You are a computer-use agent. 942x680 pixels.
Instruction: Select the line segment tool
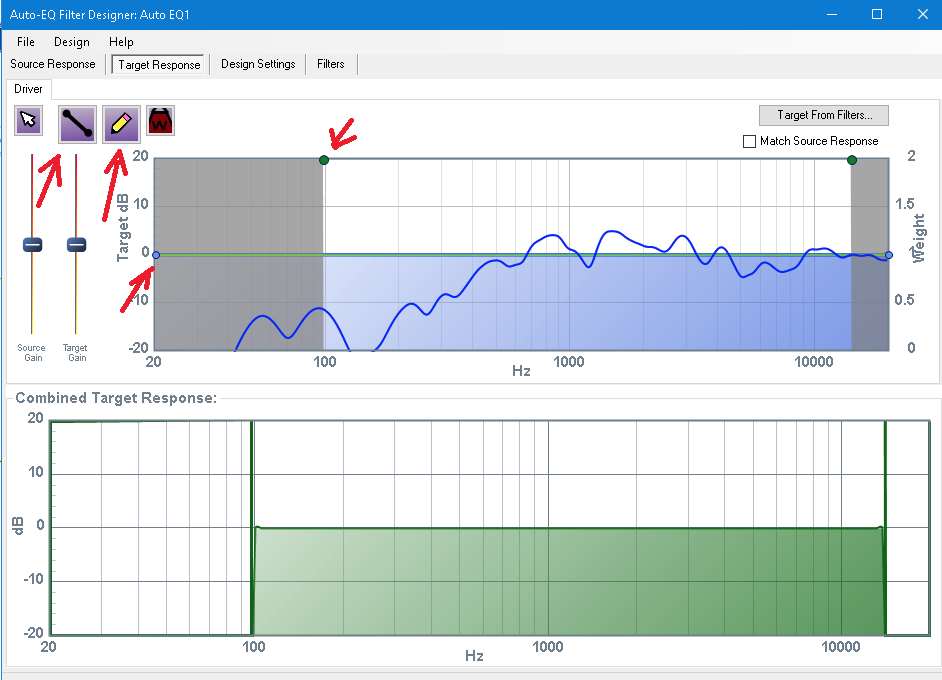coord(78,123)
